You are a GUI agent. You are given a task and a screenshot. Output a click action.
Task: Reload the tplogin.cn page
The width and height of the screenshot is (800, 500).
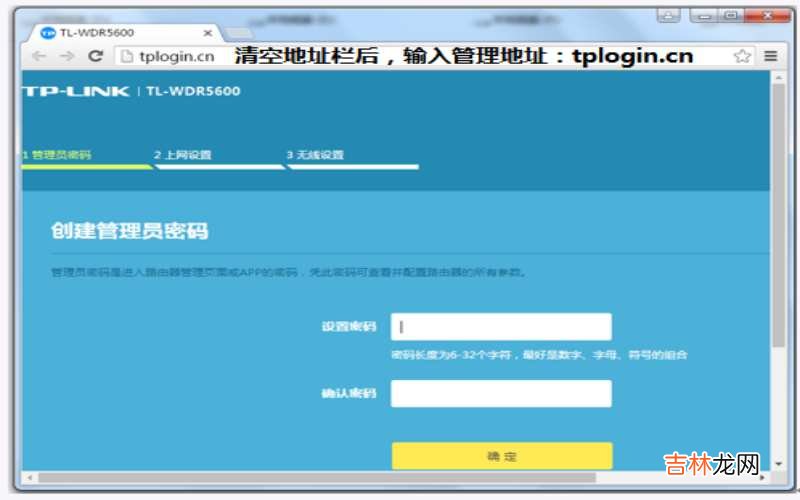[x=96, y=56]
